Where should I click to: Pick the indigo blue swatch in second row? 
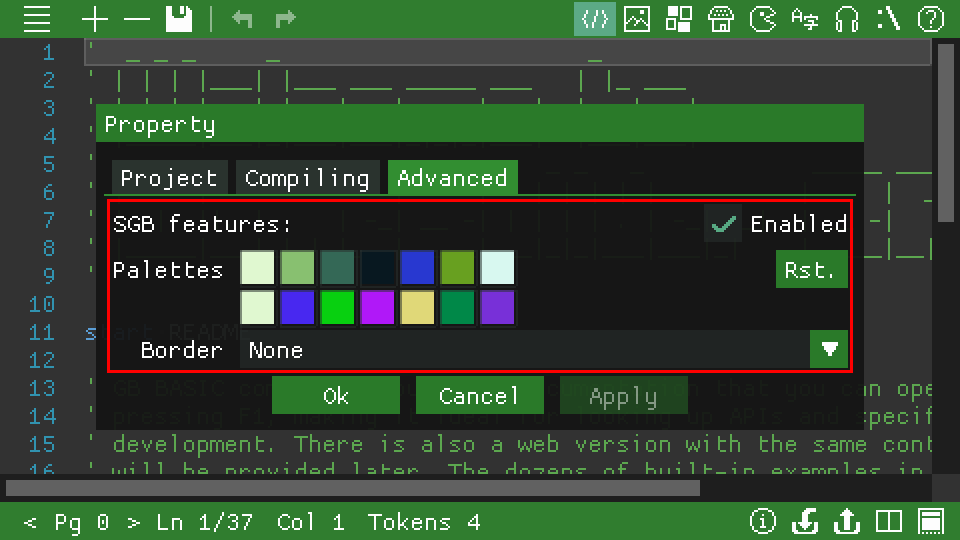coord(298,307)
